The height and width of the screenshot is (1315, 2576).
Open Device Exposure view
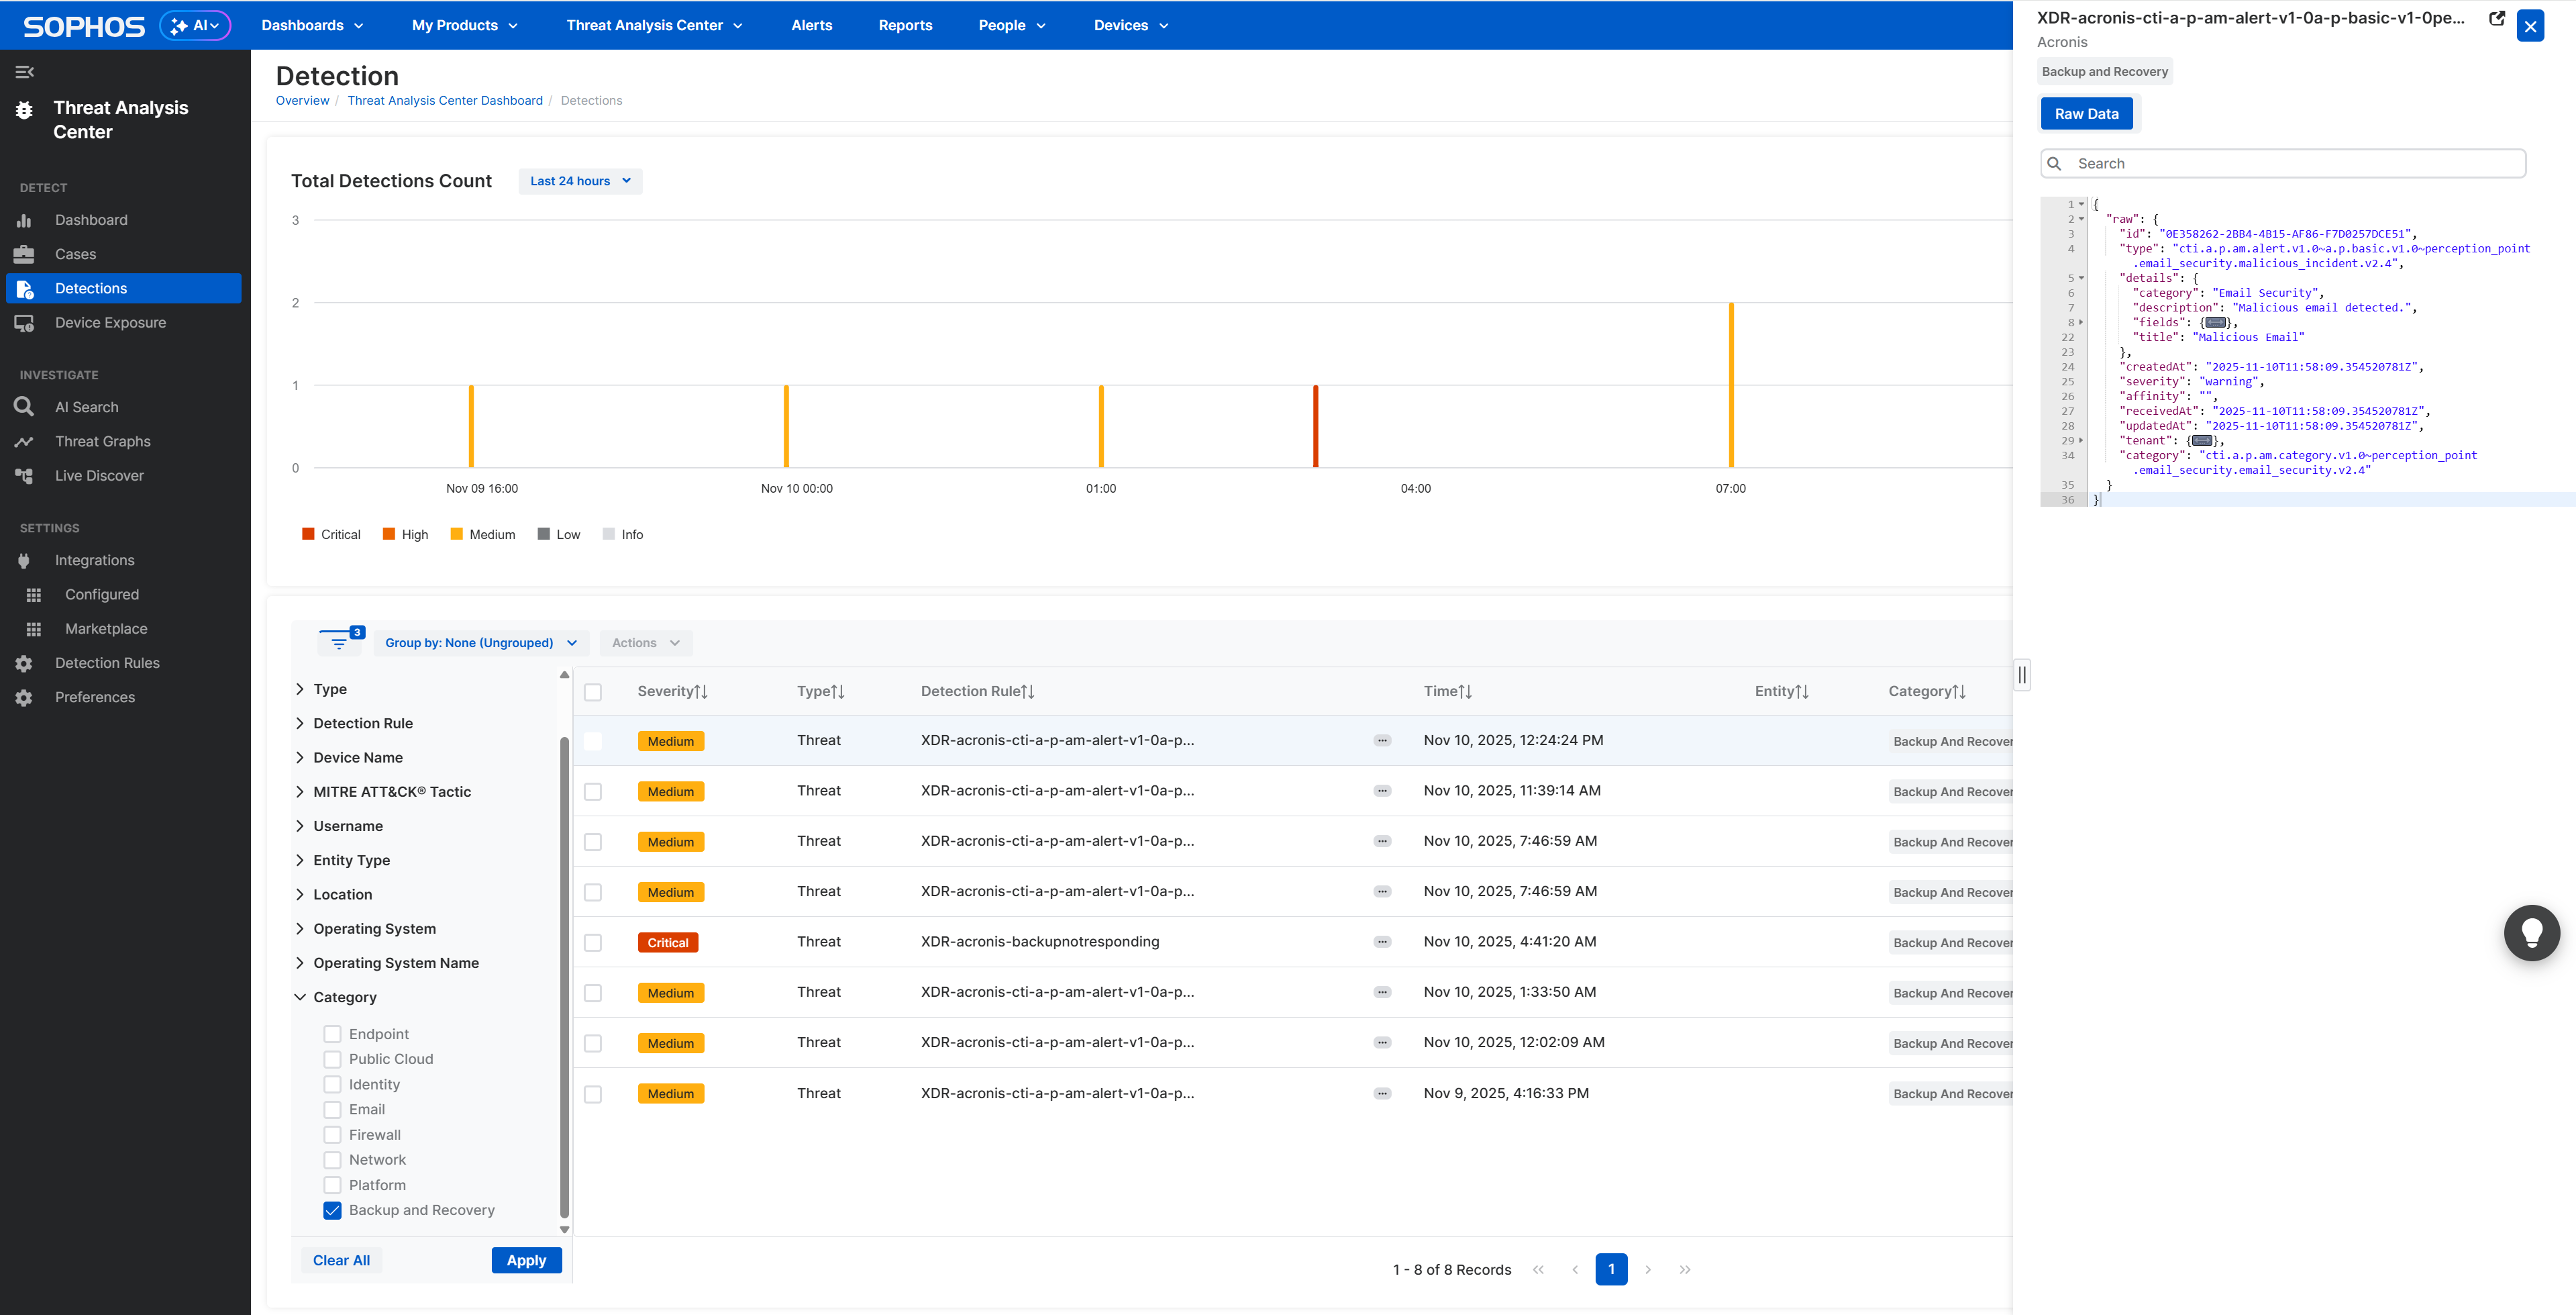point(110,322)
